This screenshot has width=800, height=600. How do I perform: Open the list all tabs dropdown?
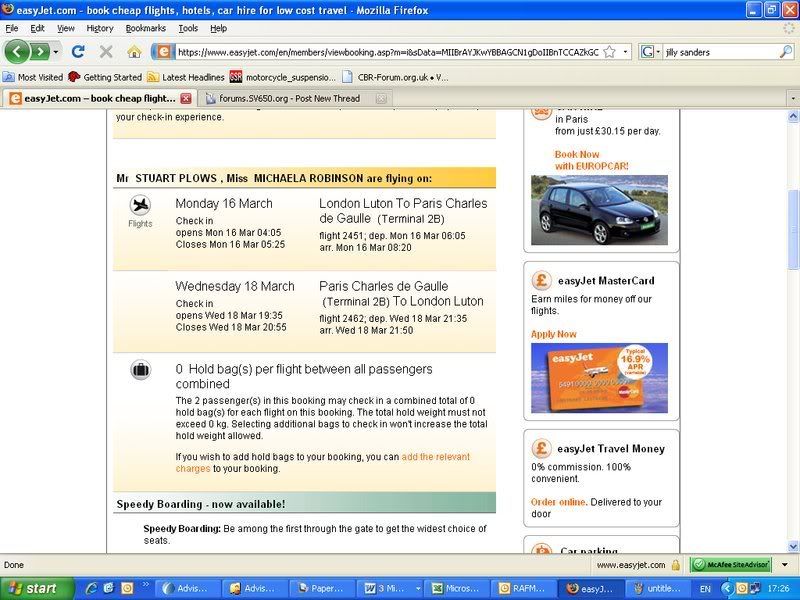click(792, 98)
